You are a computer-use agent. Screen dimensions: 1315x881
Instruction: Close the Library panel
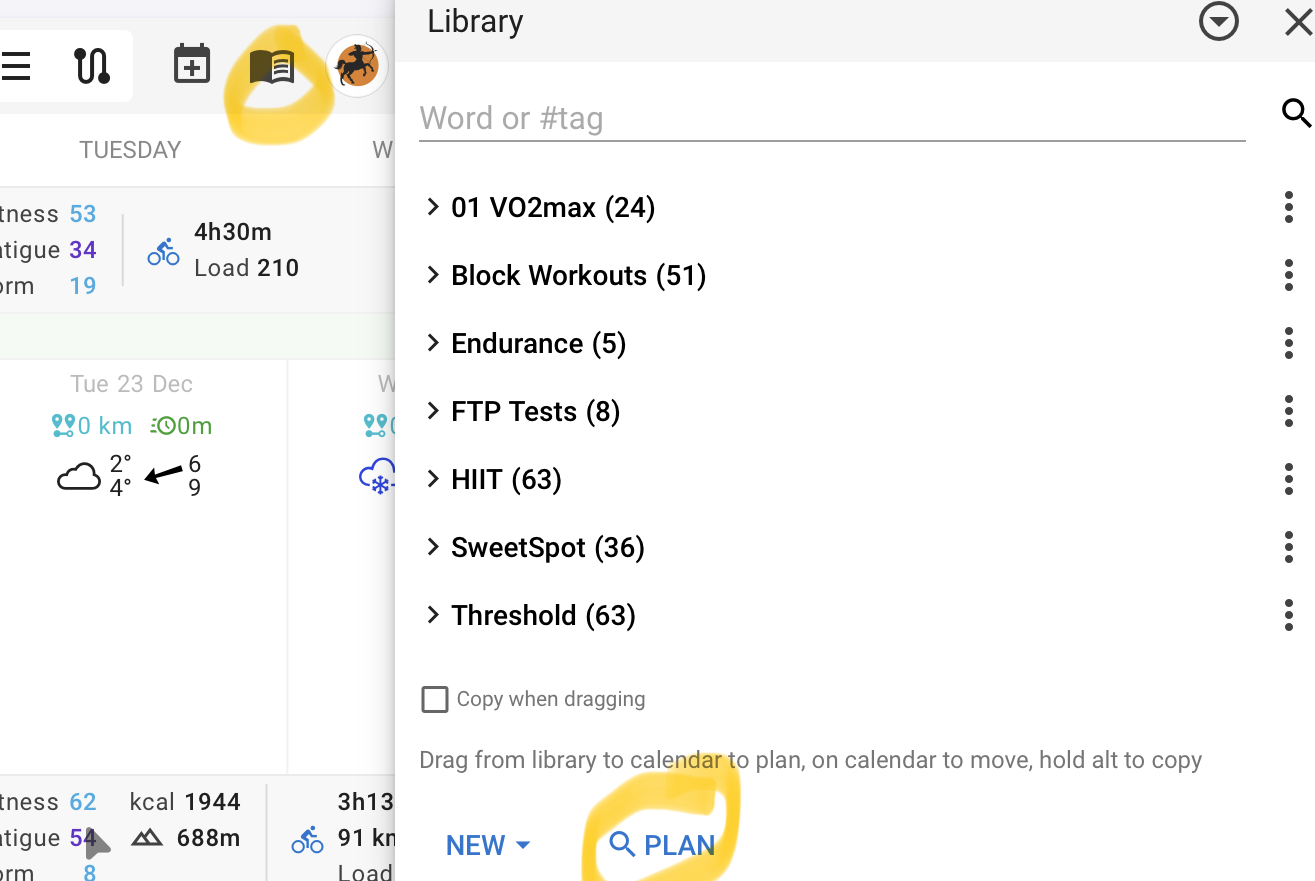1298,22
